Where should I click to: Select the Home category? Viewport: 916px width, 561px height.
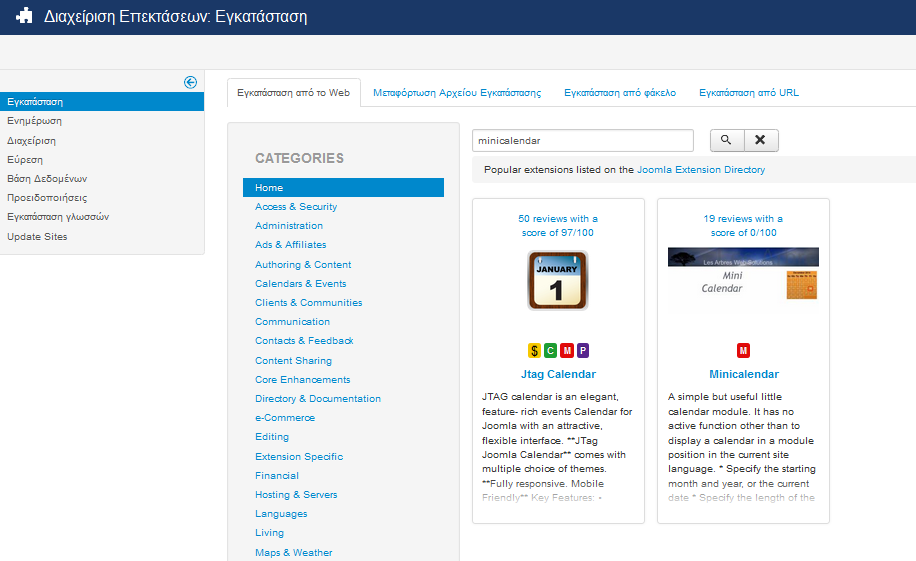point(343,188)
